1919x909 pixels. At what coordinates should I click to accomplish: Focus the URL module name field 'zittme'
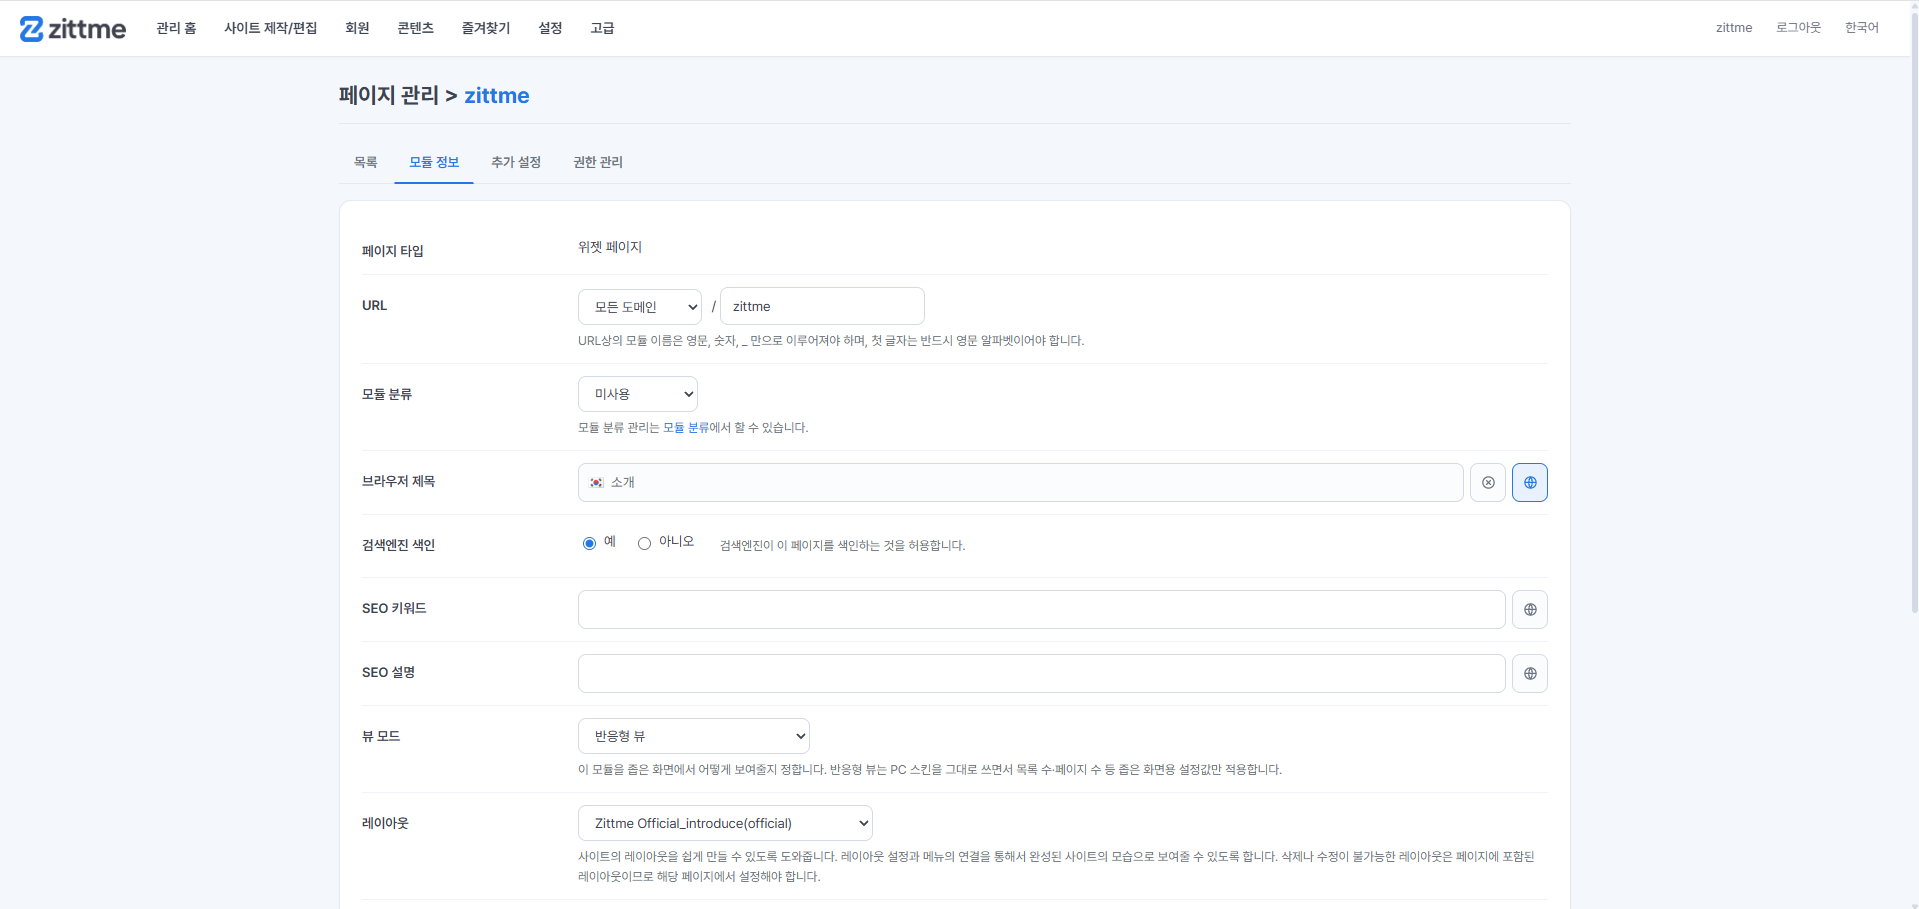[822, 307]
